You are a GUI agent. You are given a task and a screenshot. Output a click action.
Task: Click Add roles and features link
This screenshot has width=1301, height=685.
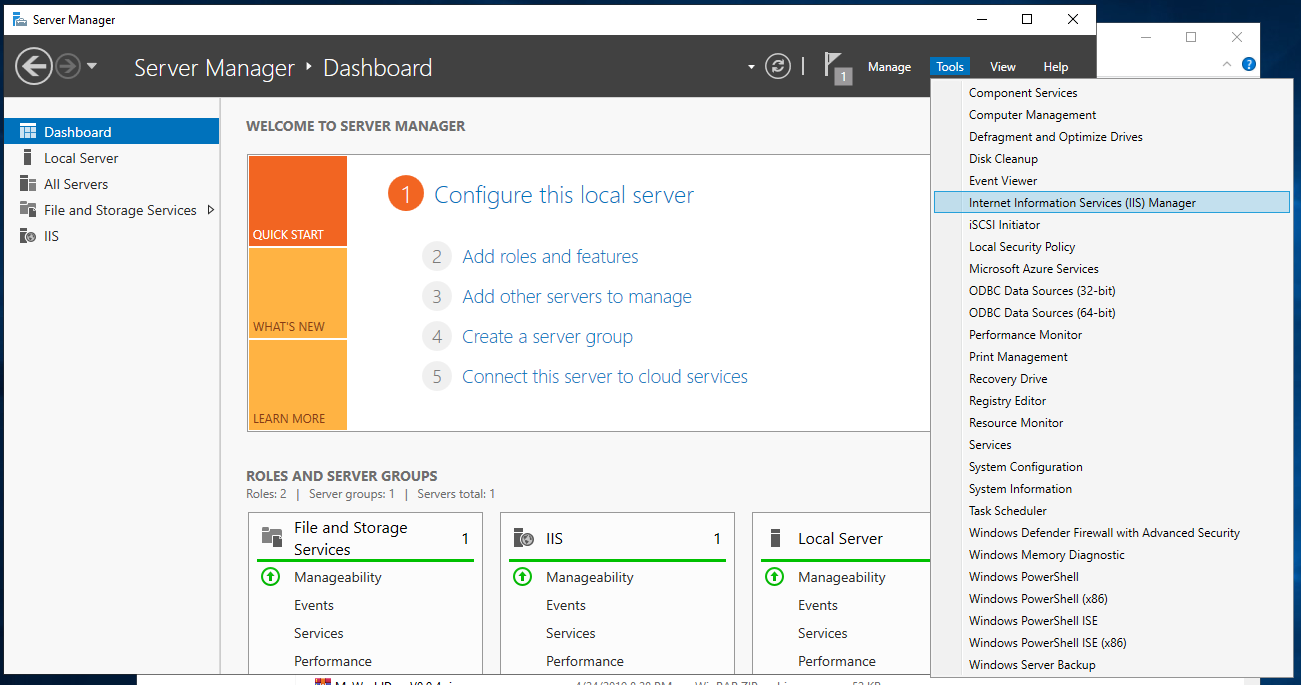[550, 257]
